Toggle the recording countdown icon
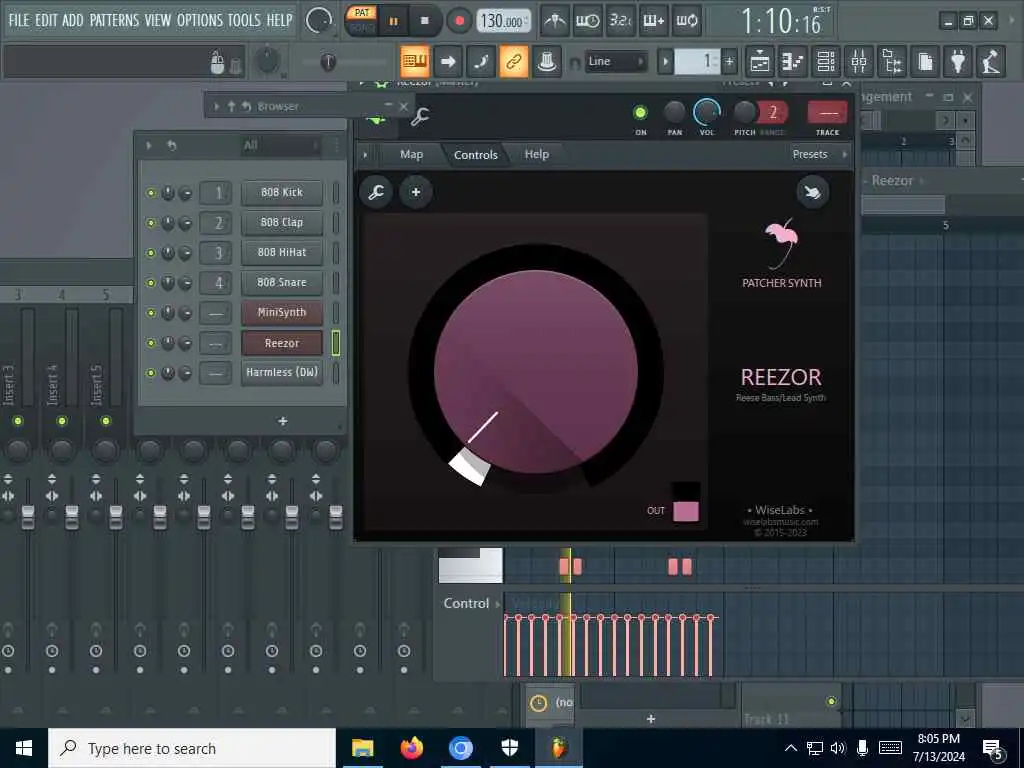1024x768 pixels. tap(620, 22)
